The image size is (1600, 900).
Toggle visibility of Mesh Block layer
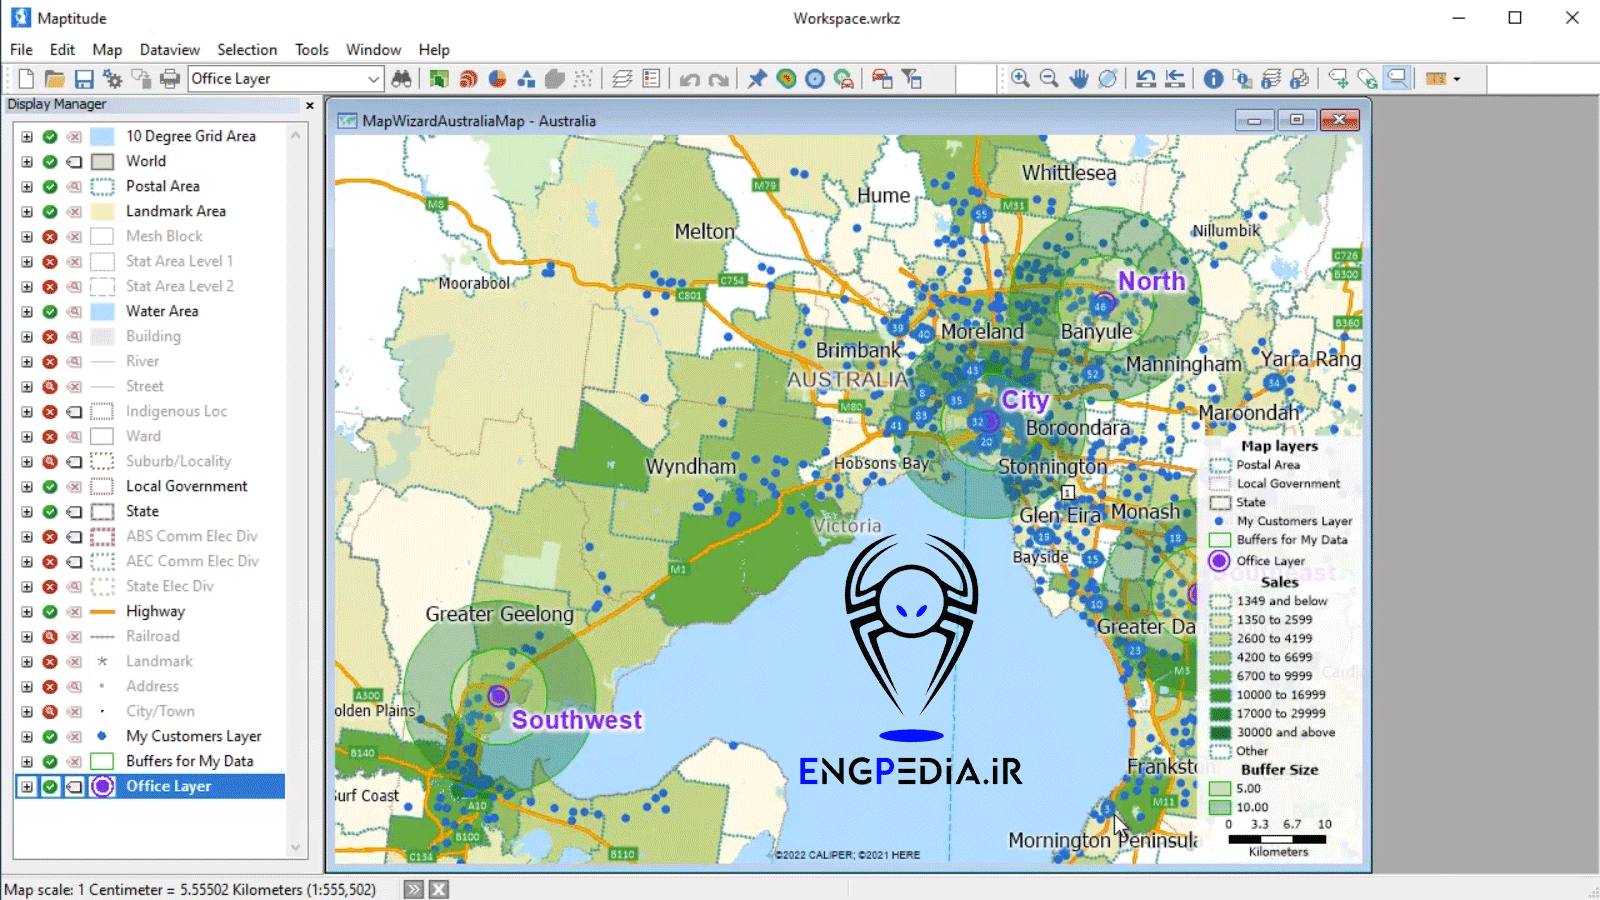pos(50,236)
